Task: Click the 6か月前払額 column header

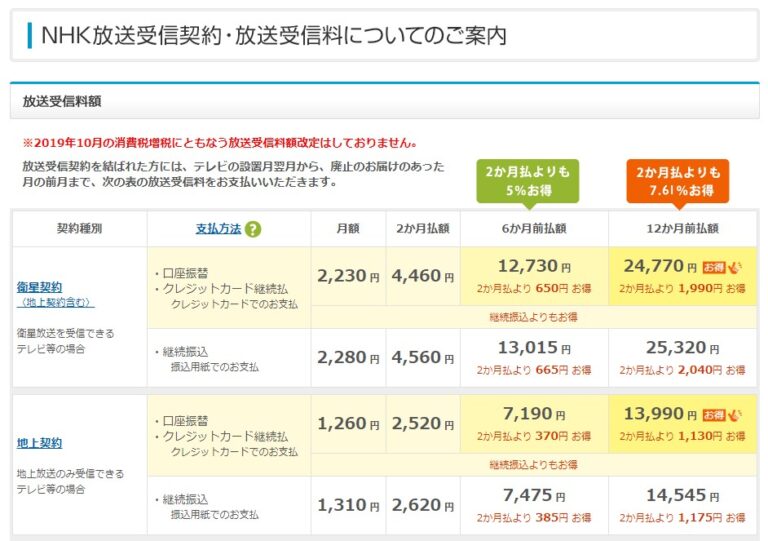Action: click(x=534, y=228)
